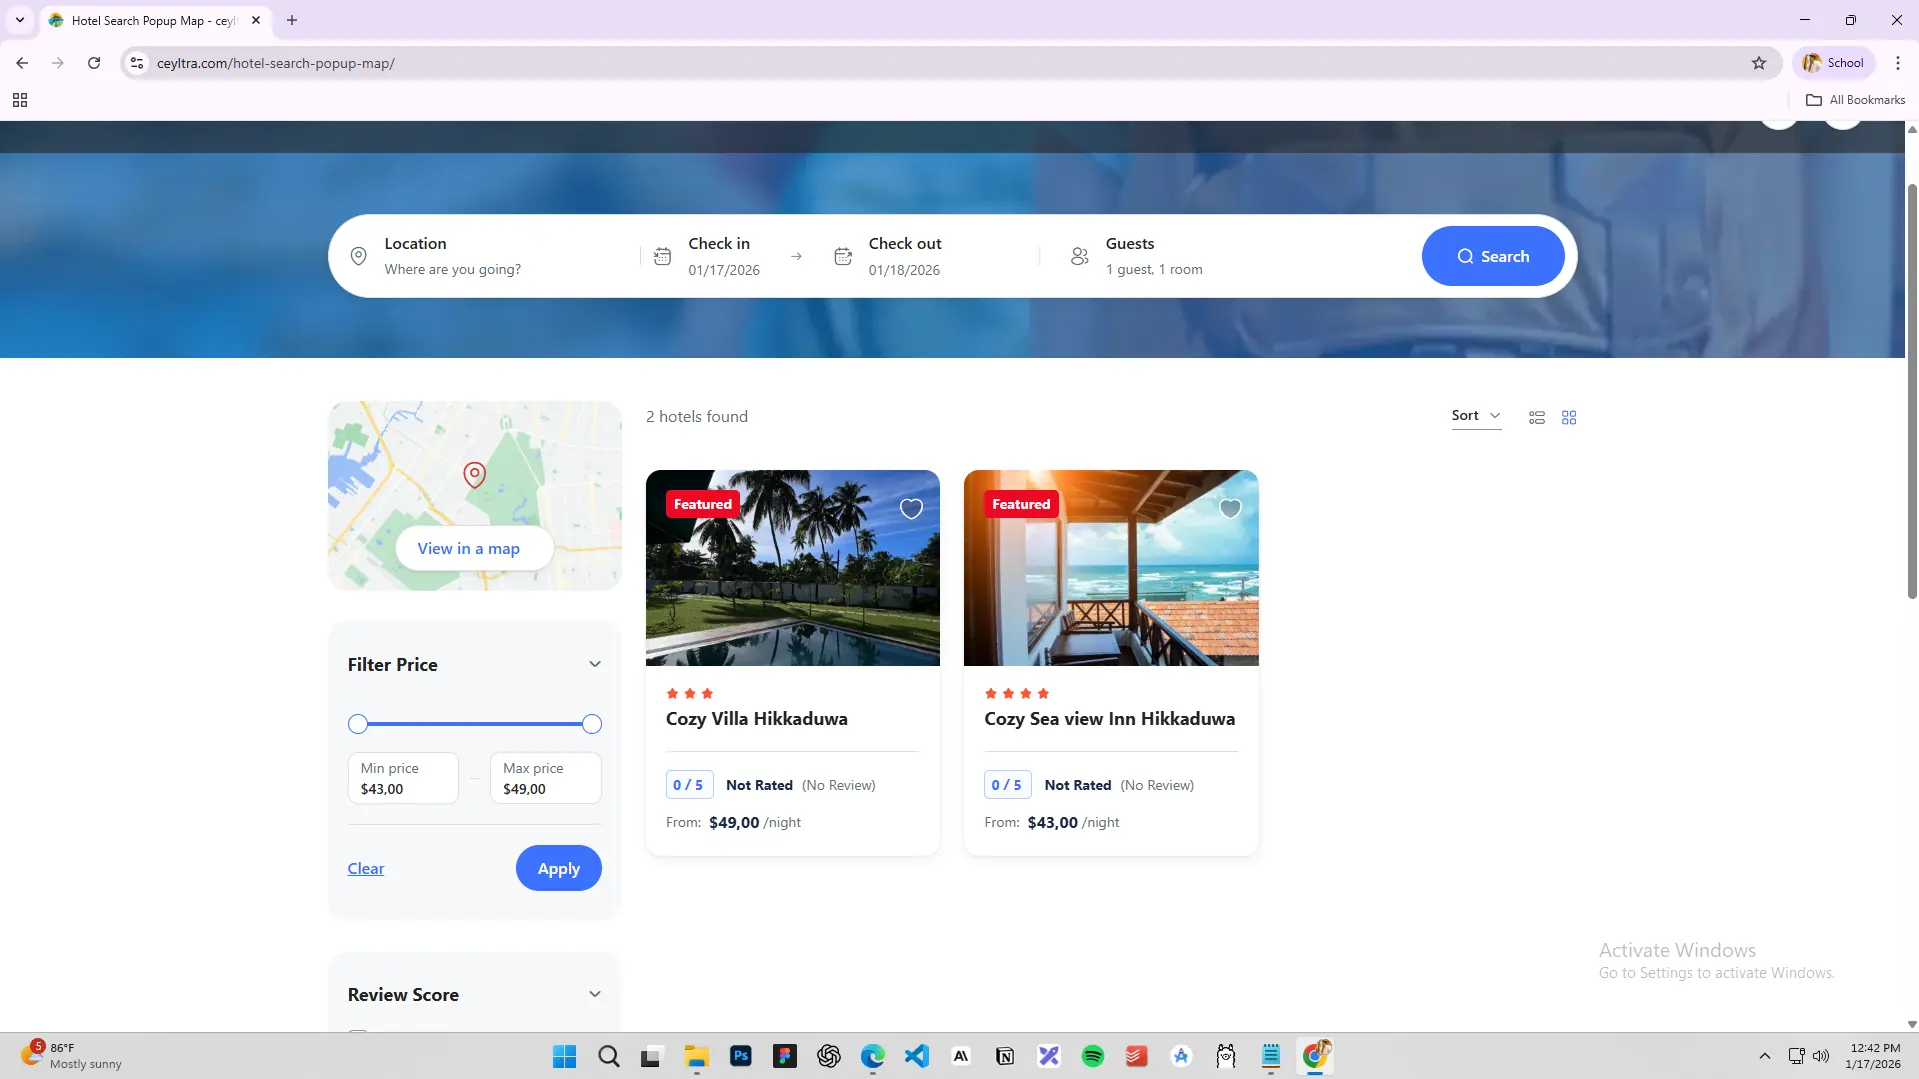1919x1079 pixels.
Task: Click the maximum price slider handle
Action: [x=591, y=724]
